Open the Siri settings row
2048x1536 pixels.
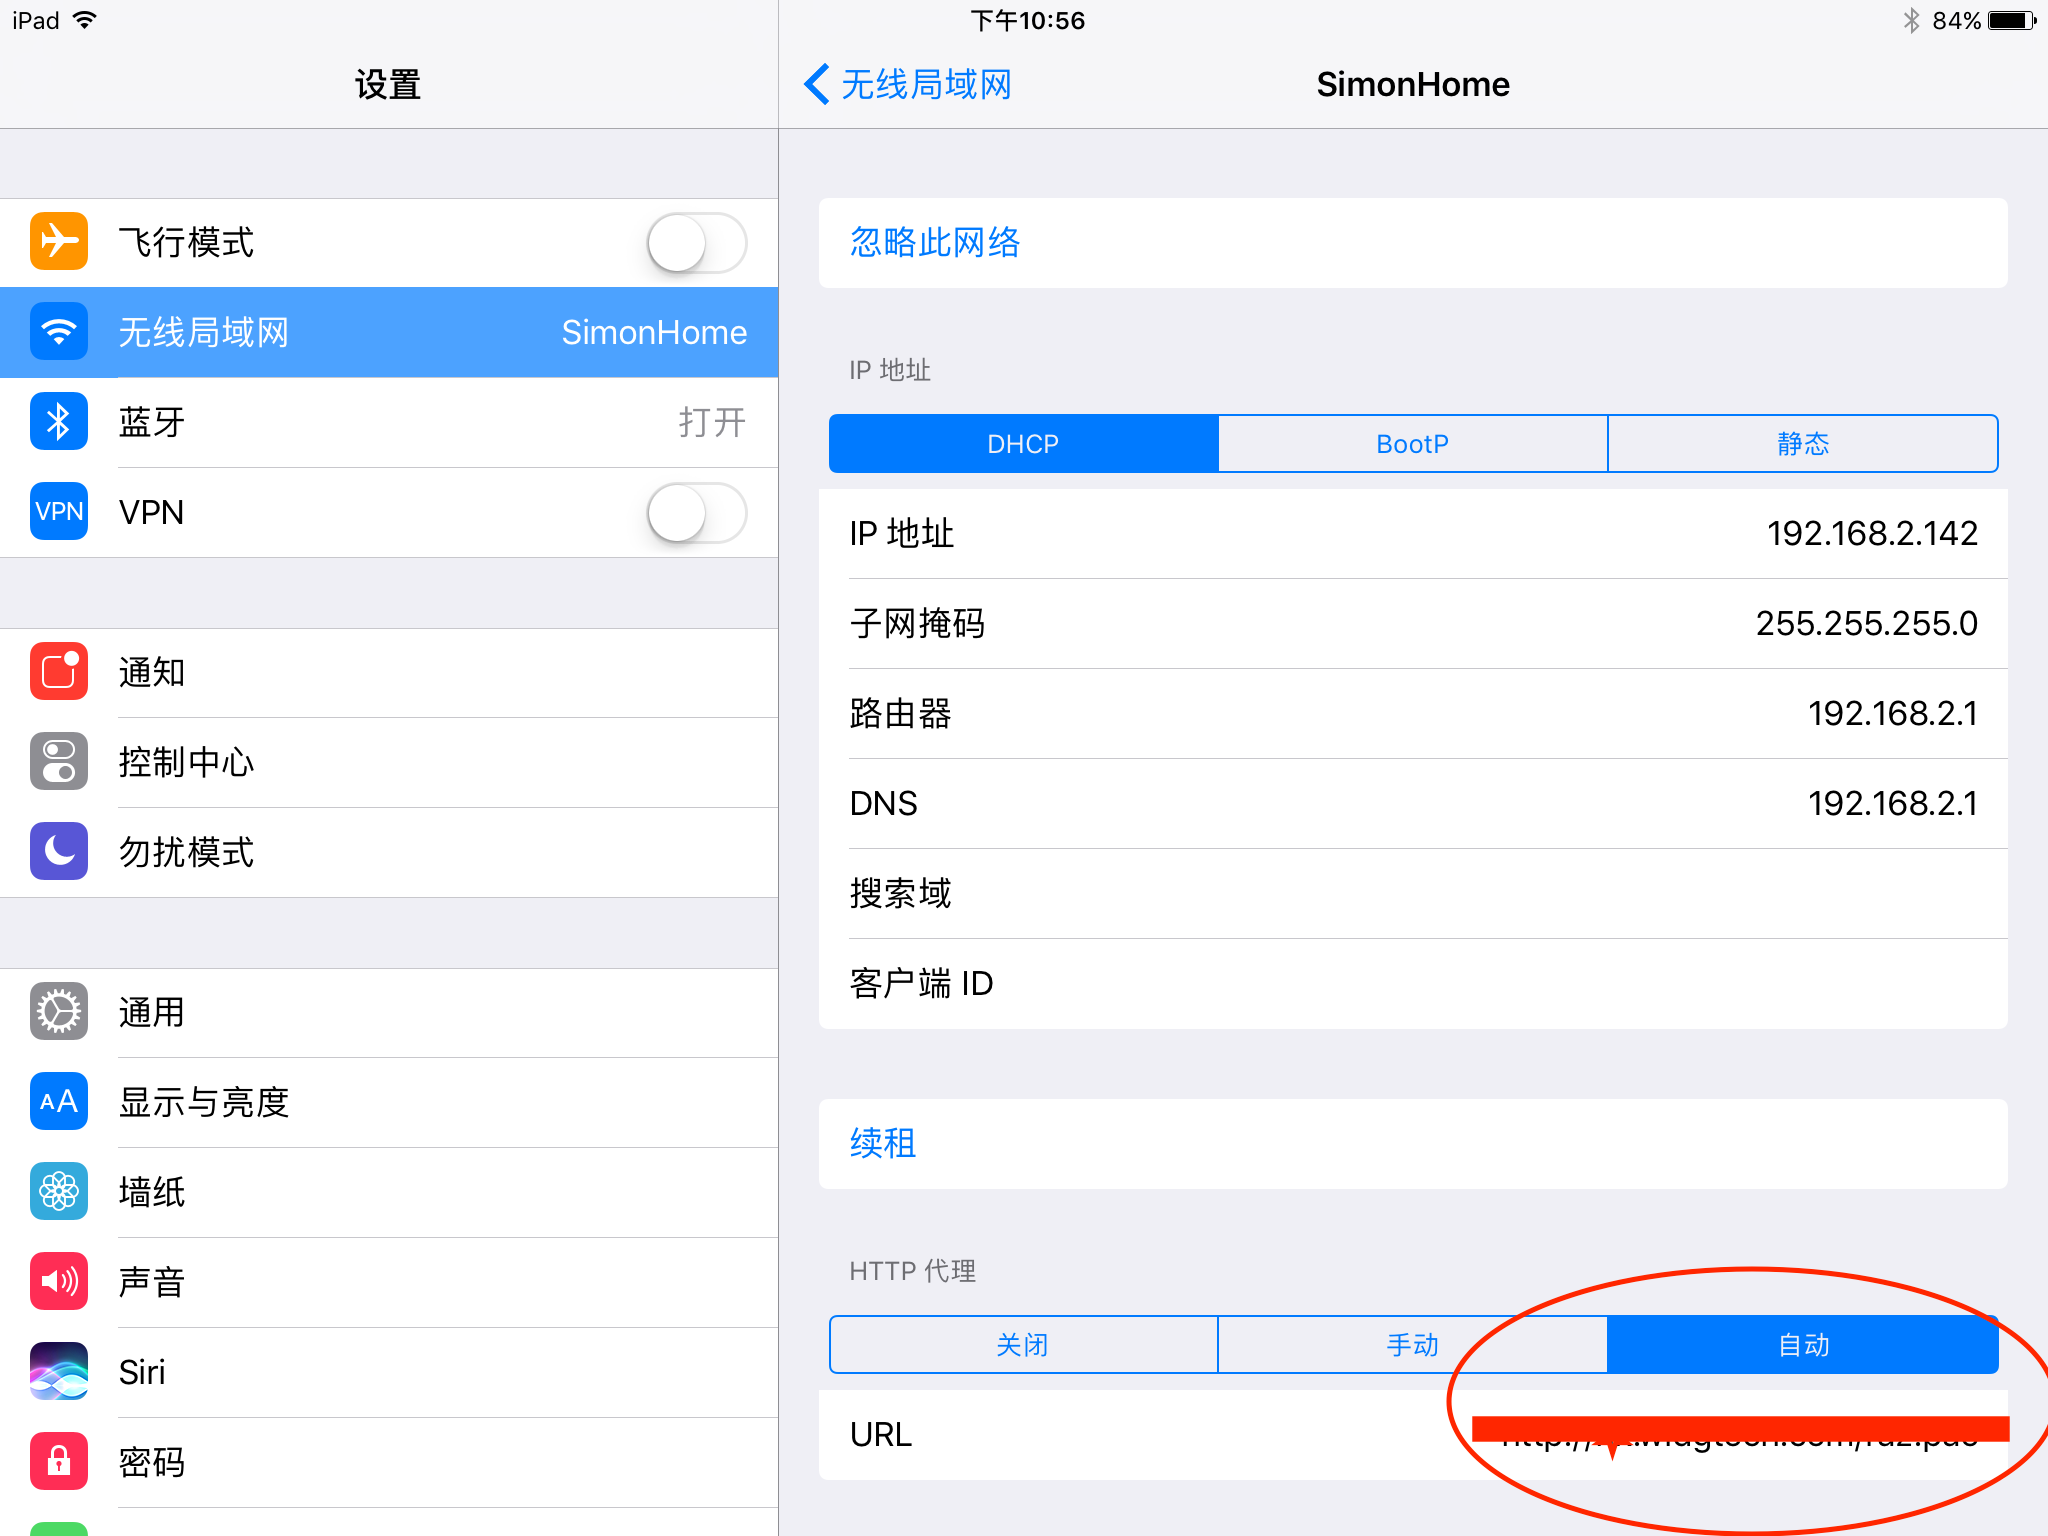pyautogui.click(x=389, y=1372)
